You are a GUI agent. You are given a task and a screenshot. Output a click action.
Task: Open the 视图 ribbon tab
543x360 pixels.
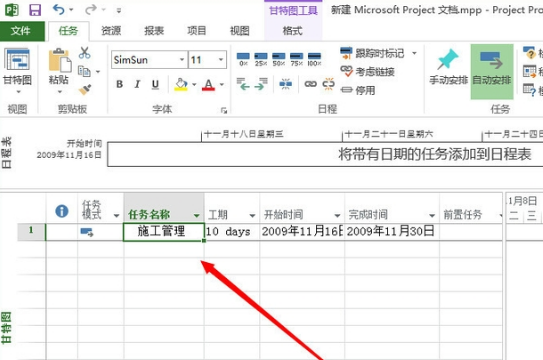tap(240, 31)
